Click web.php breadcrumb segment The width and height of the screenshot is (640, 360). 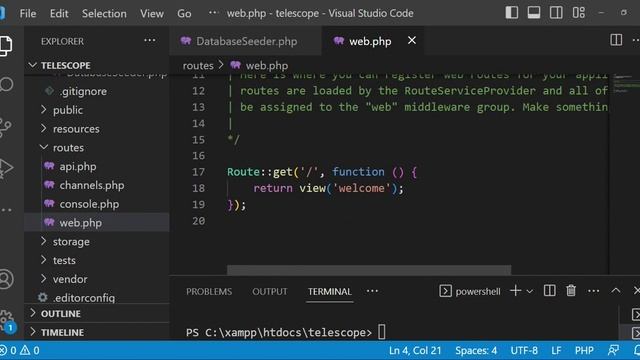[x=259, y=65]
